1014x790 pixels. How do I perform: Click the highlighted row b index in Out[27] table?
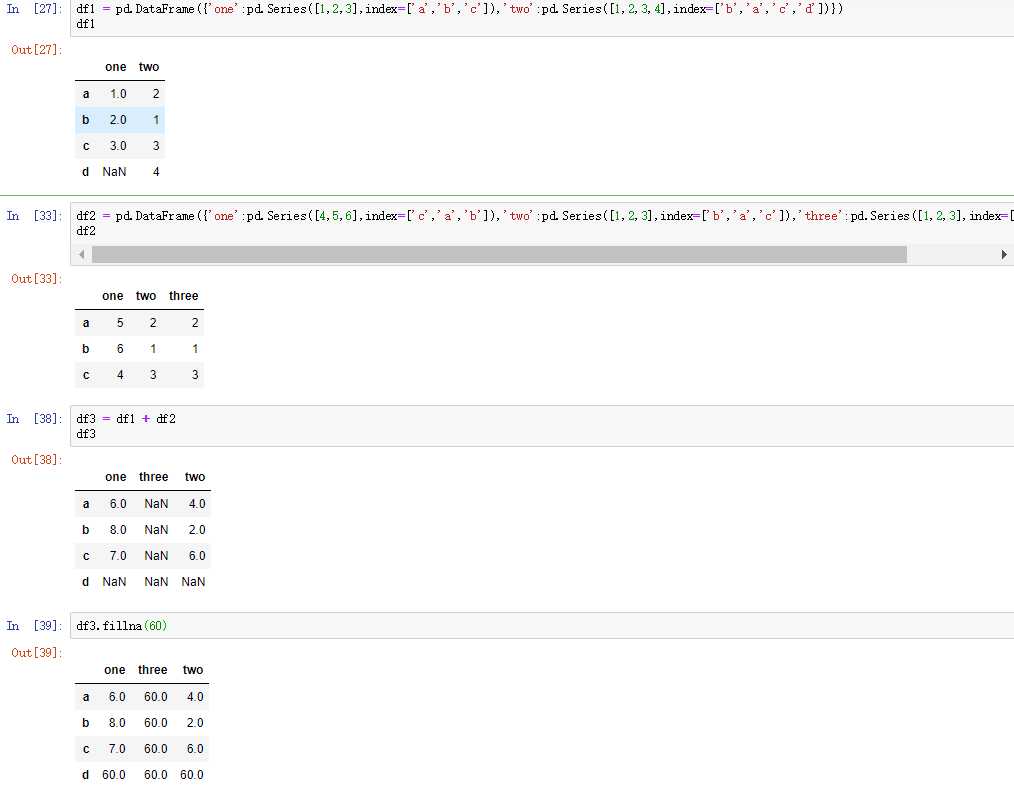[85, 120]
